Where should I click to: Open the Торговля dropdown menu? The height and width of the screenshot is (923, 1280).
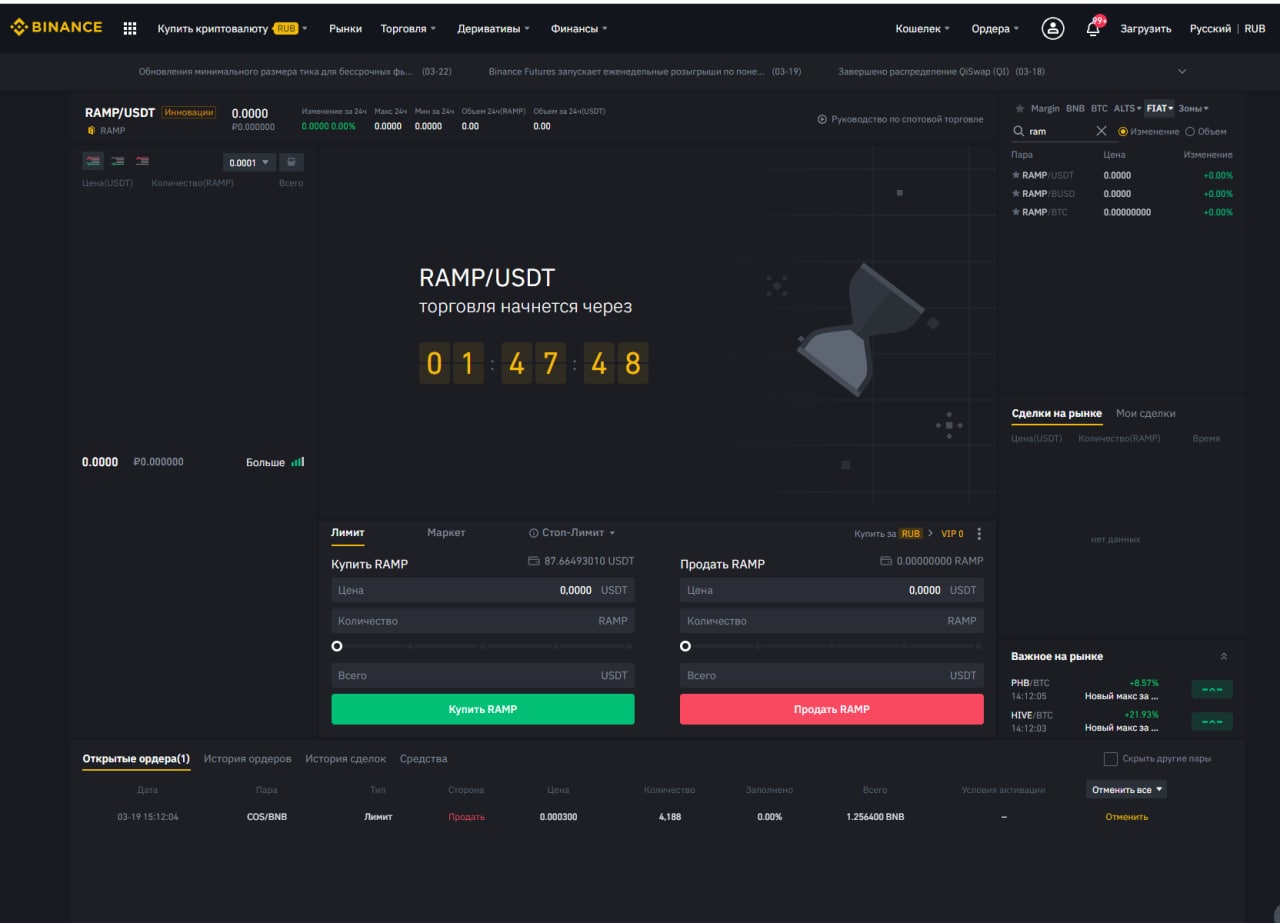(408, 29)
